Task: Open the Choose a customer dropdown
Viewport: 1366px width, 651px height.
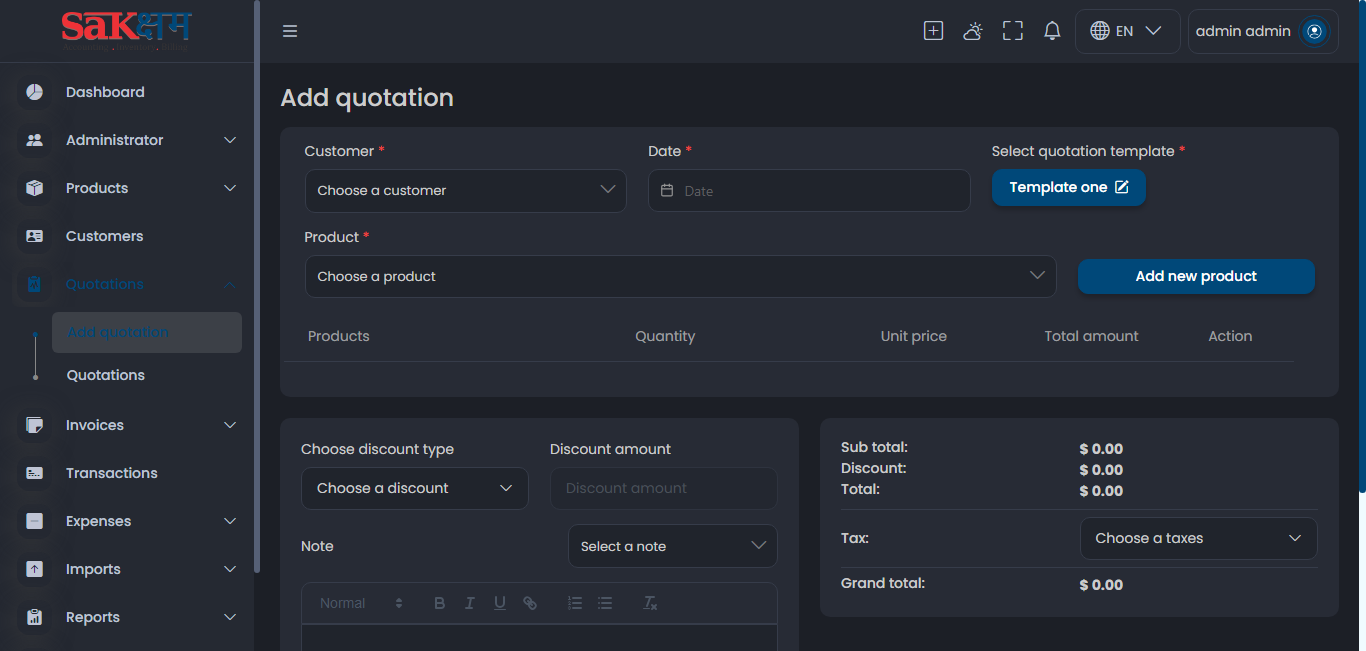Action: pyautogui.click(x=465, y=191)
